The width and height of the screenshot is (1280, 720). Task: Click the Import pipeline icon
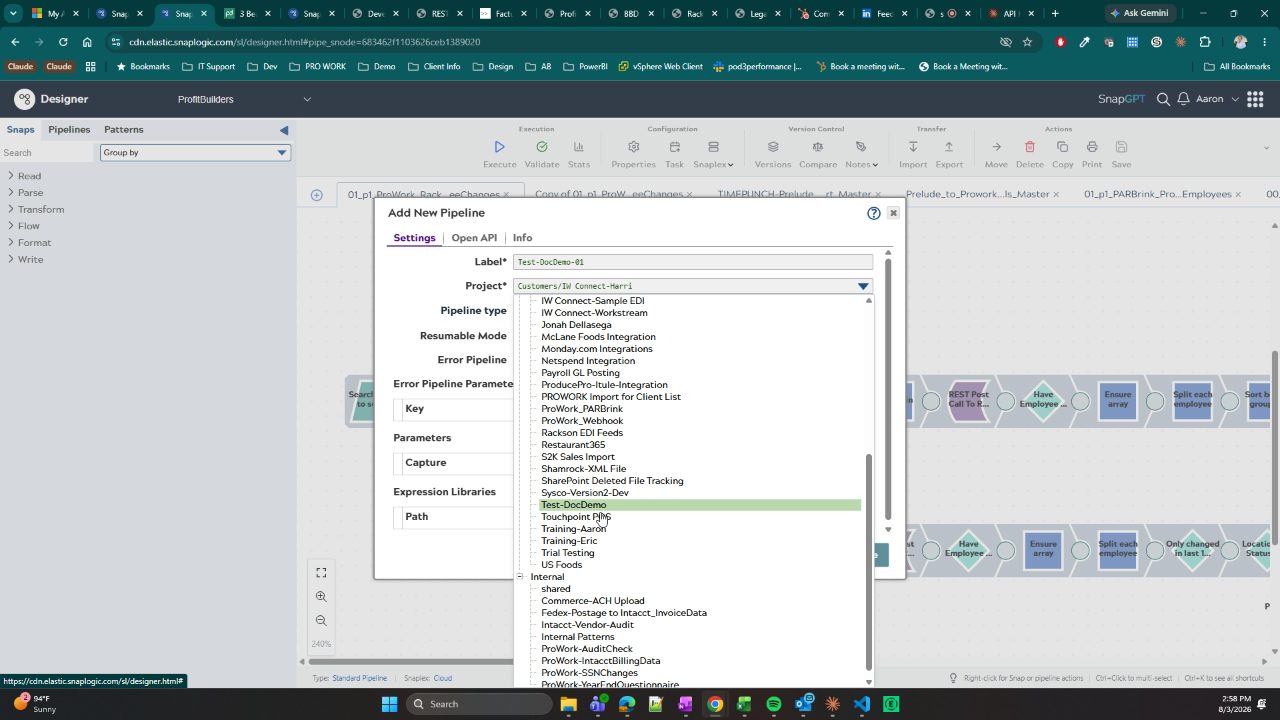tap(913, 147)
